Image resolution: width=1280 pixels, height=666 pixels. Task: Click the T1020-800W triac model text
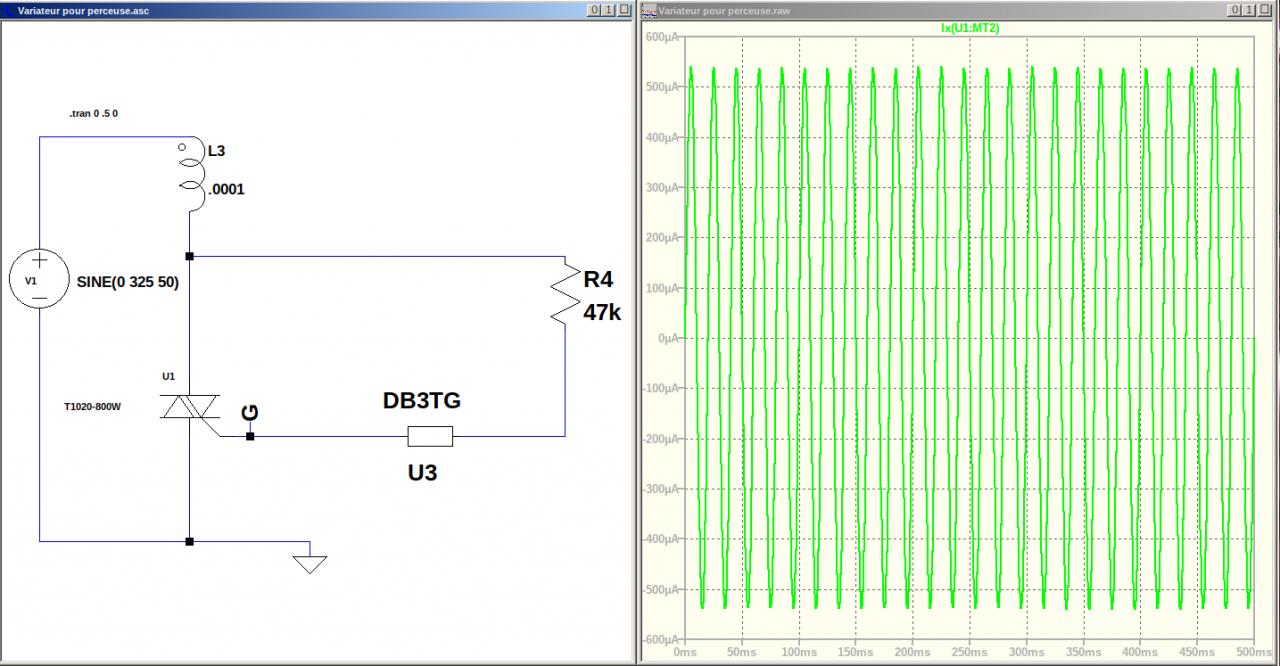(x=93, y=408)
